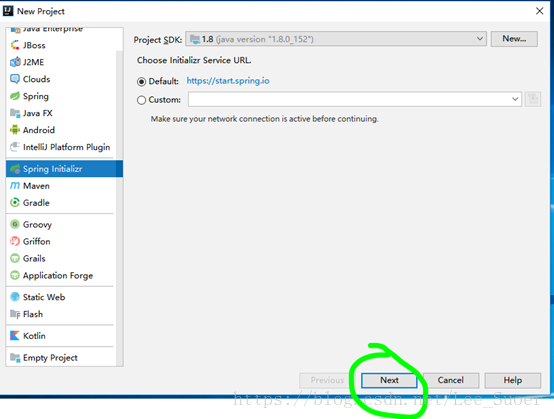
Task: Click the Java FX label
Action: coord(37,113)
